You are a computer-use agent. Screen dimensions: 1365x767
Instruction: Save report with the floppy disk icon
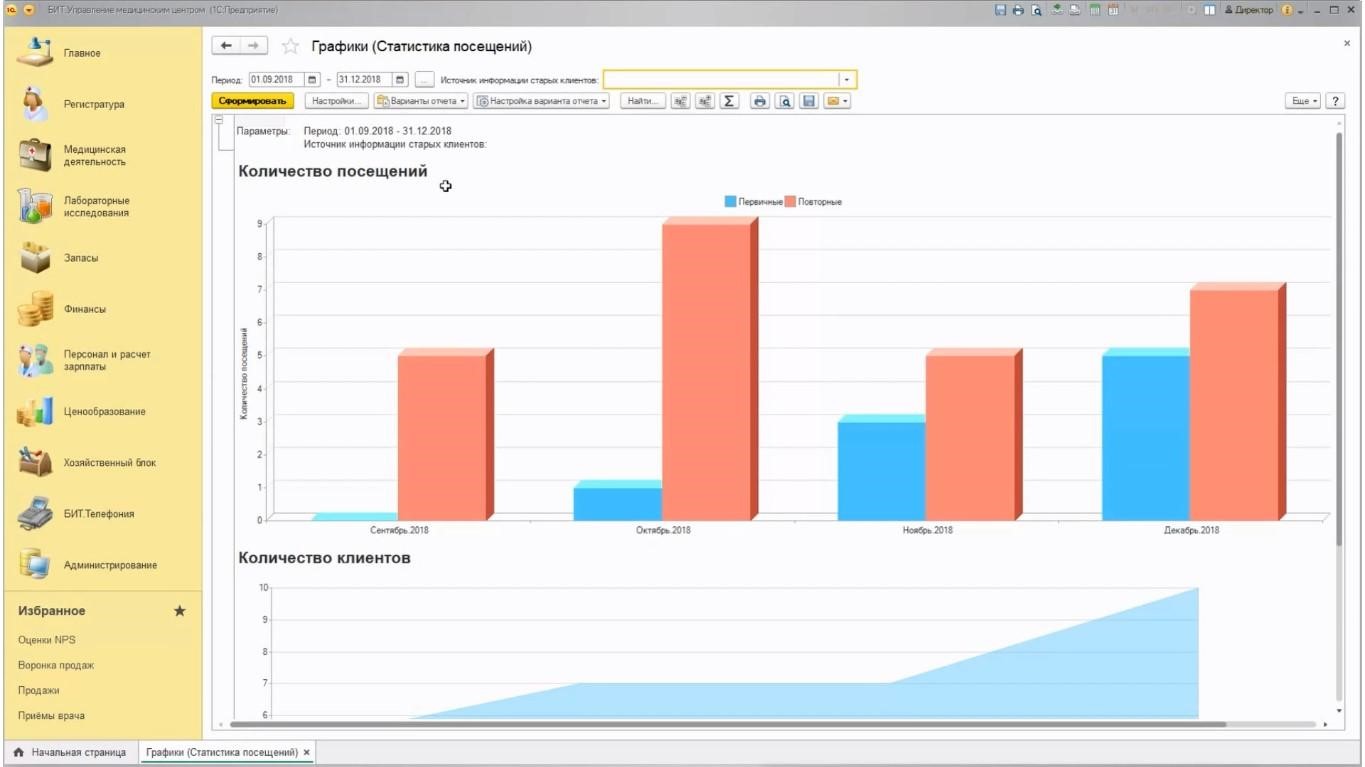[809, 101]
